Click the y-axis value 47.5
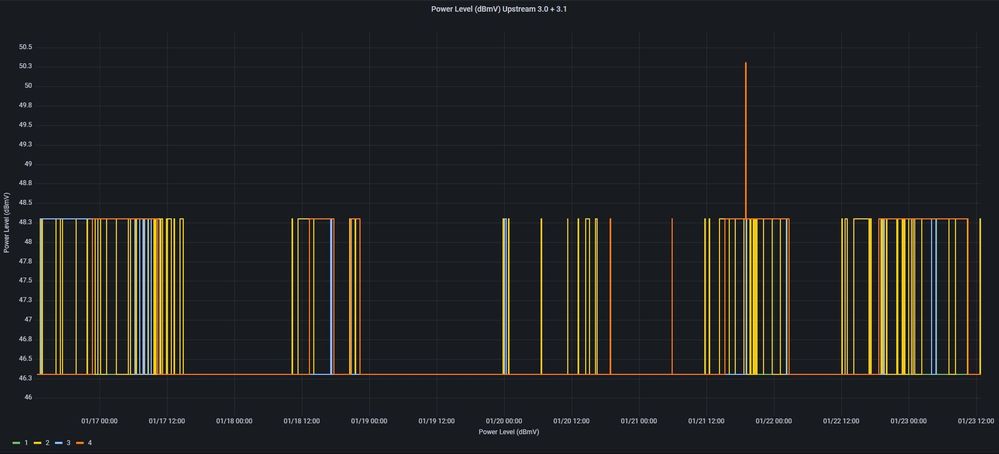The width and height of the screenshot is (999, 454). pyautogui.click(x=25, y=280)
